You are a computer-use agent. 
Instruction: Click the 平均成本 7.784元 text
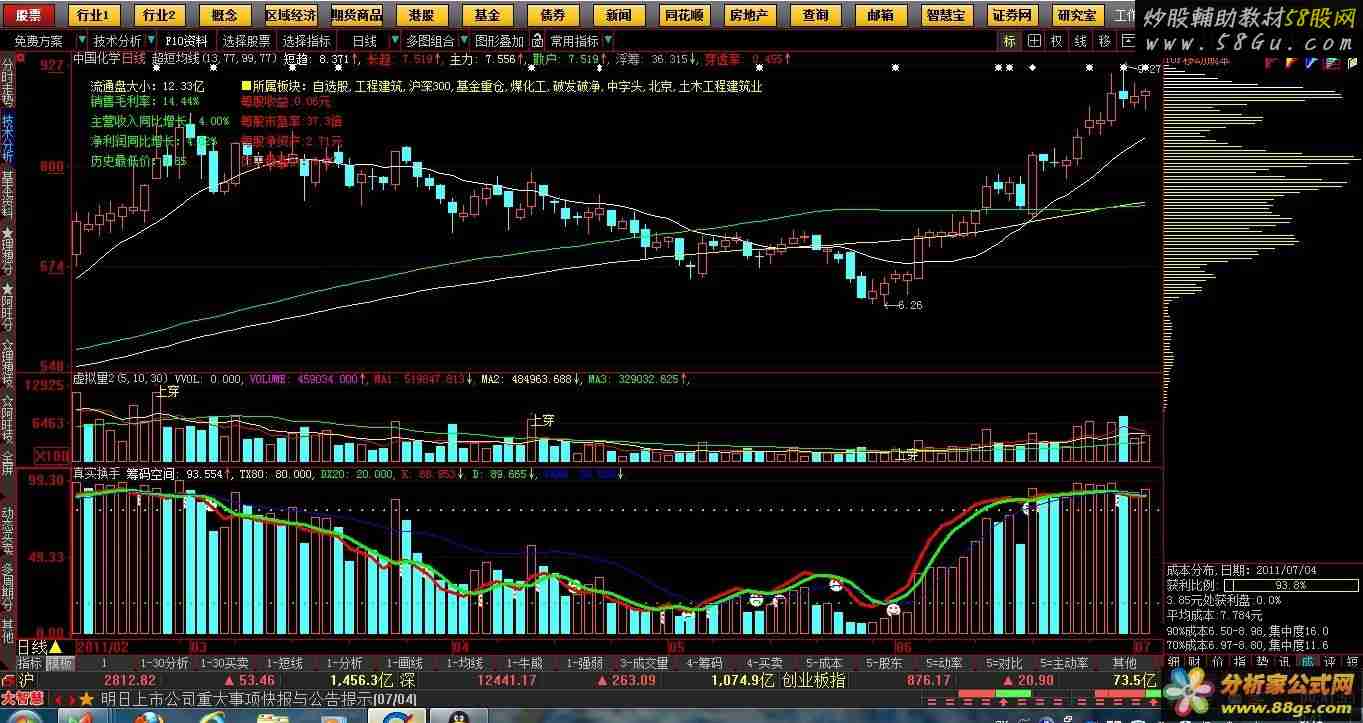click(1215, 614)
